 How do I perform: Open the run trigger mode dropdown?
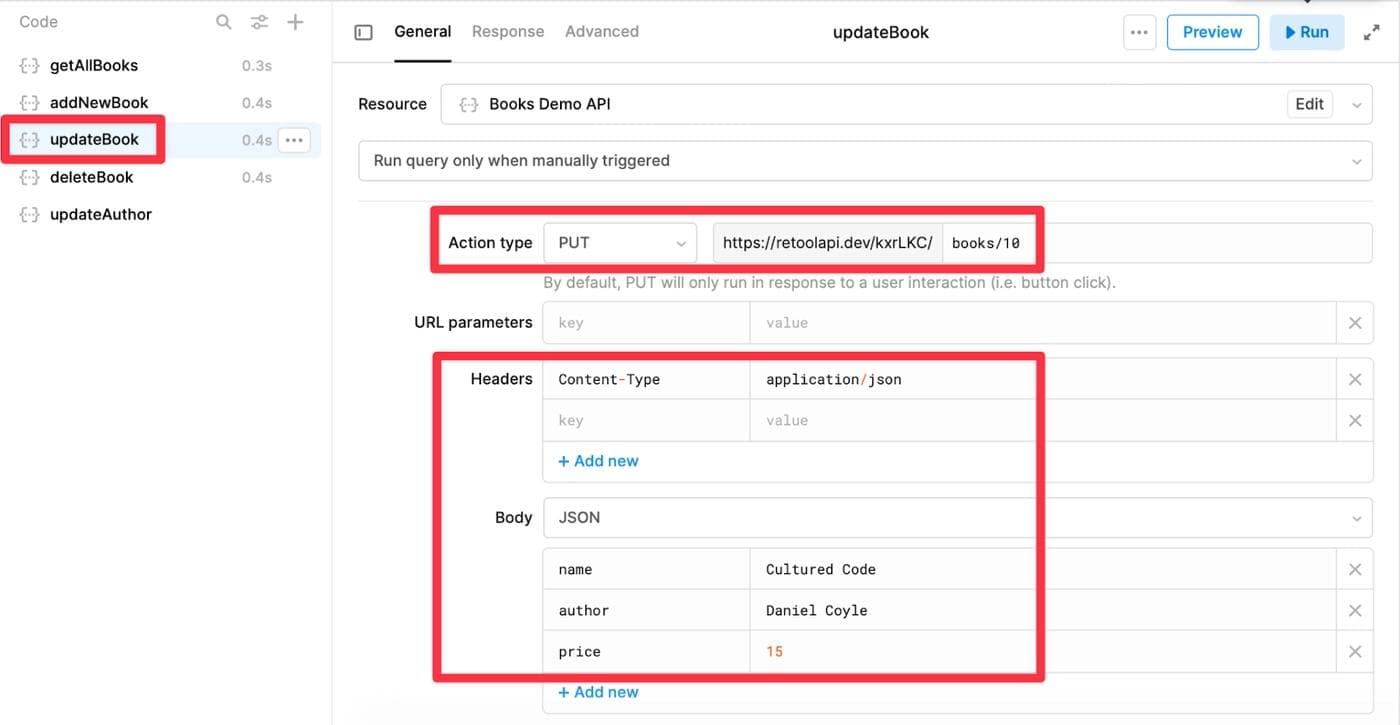(865, 161)
